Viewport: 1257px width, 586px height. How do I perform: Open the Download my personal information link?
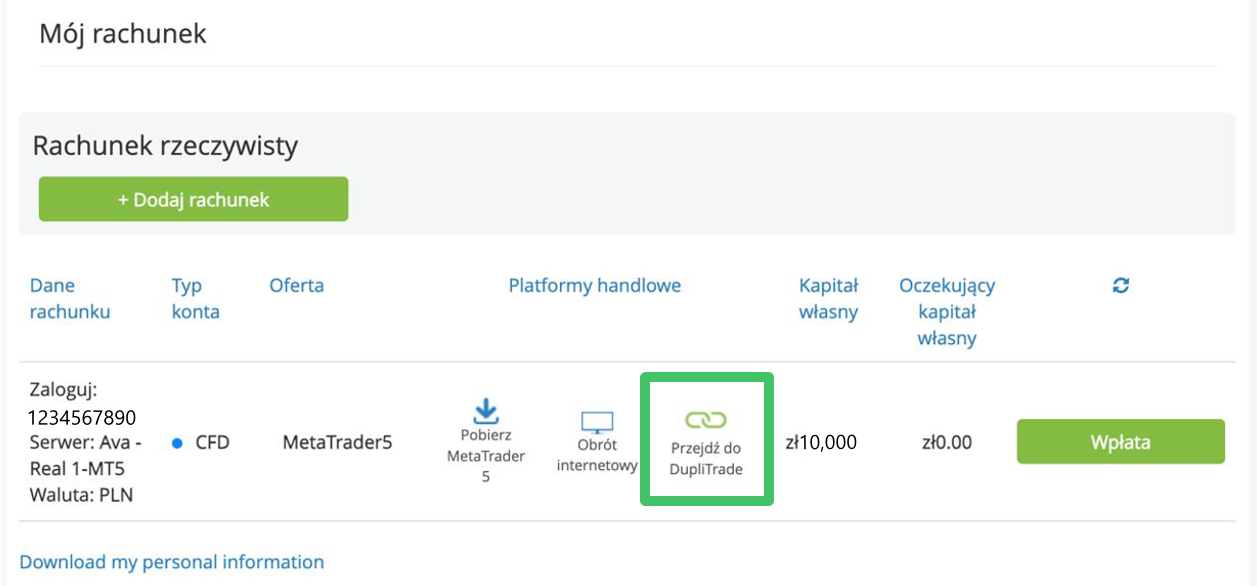(172, 562)
